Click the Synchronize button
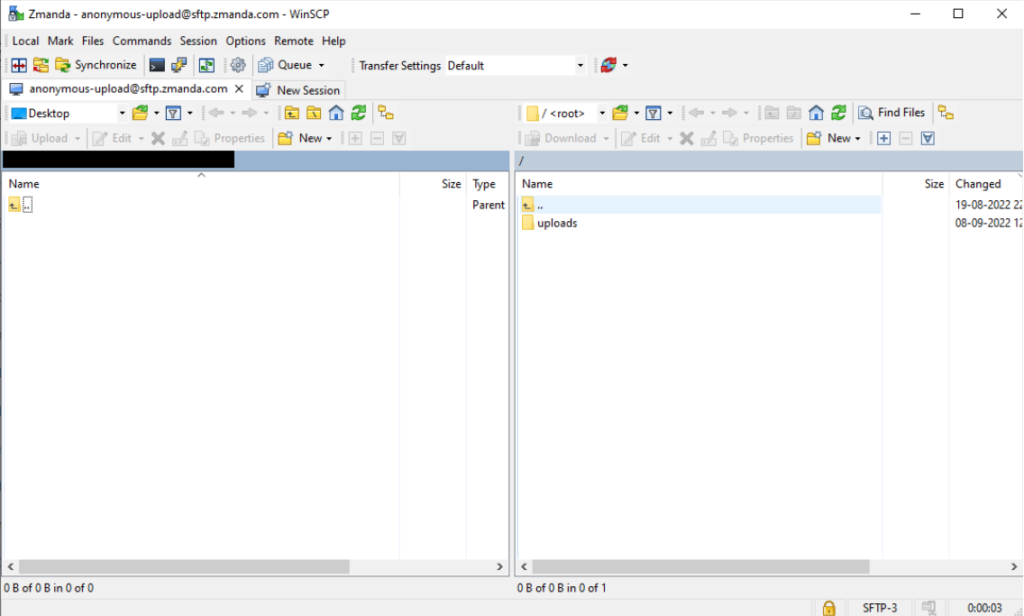Viewport: 1024px width, 616px height. coord(96,65)
